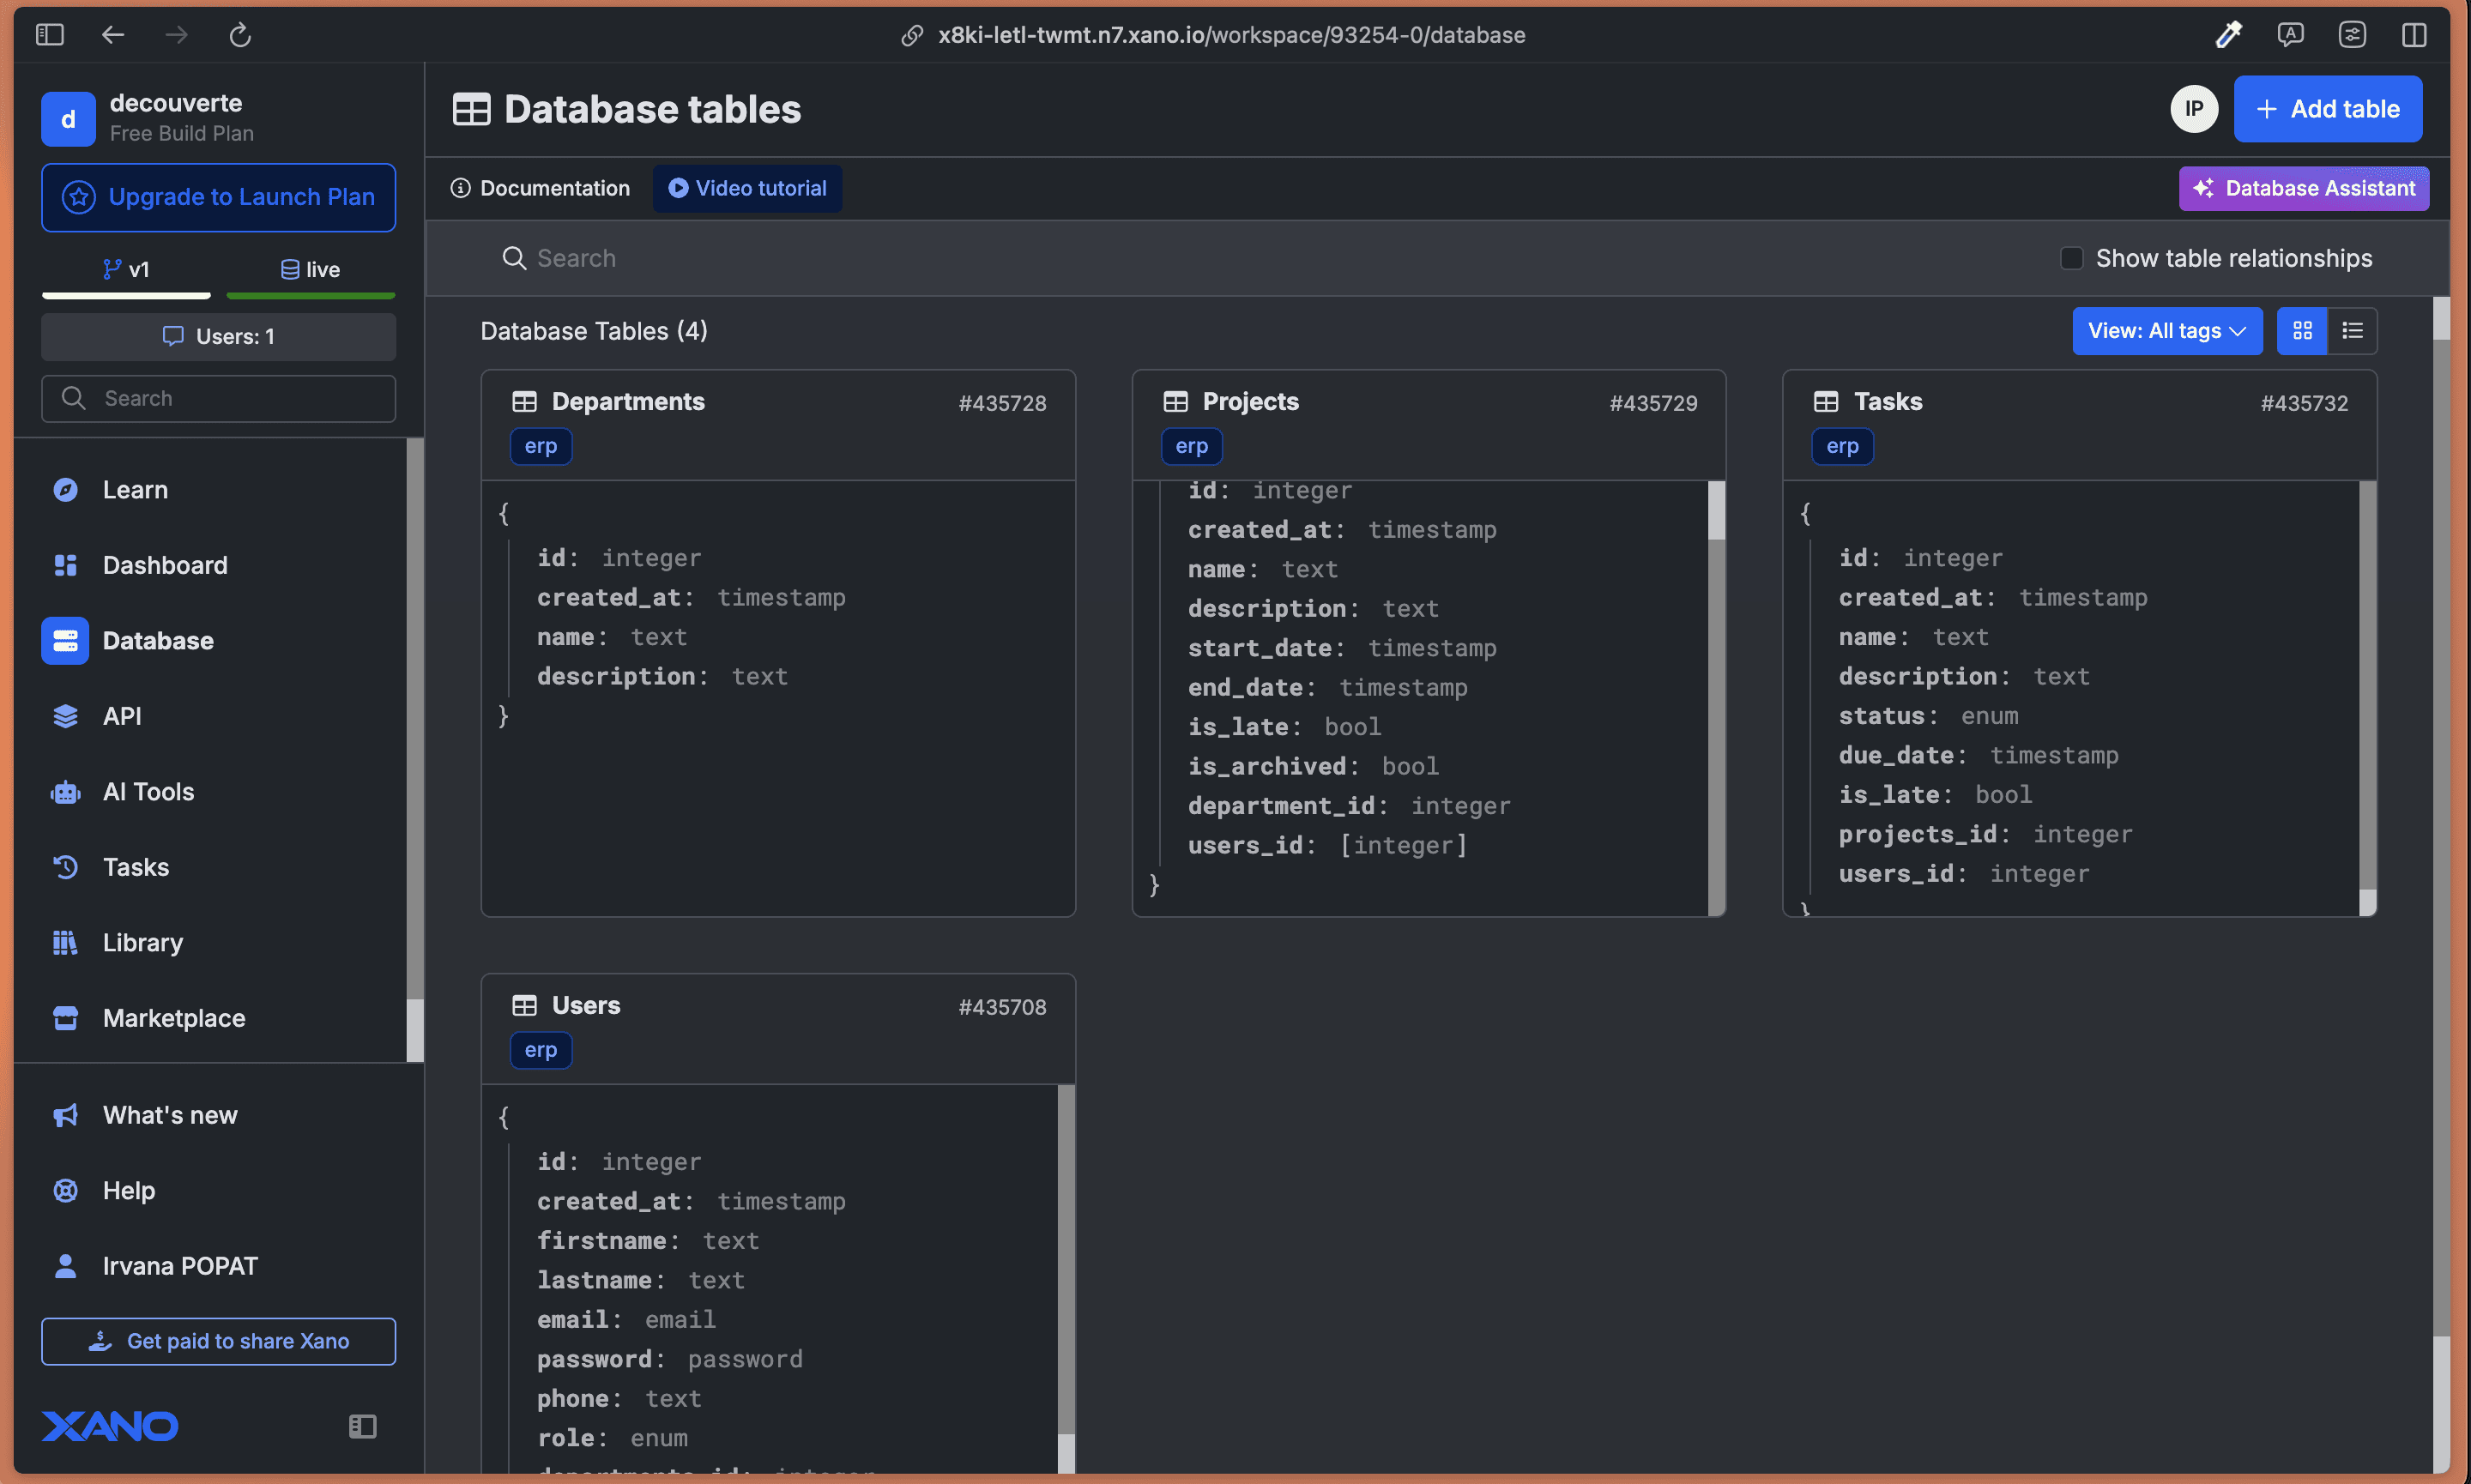This screenshot has width=2471, height=1484.
Task: Reload the page with the refresh icon
Action: tap(240, 35)
